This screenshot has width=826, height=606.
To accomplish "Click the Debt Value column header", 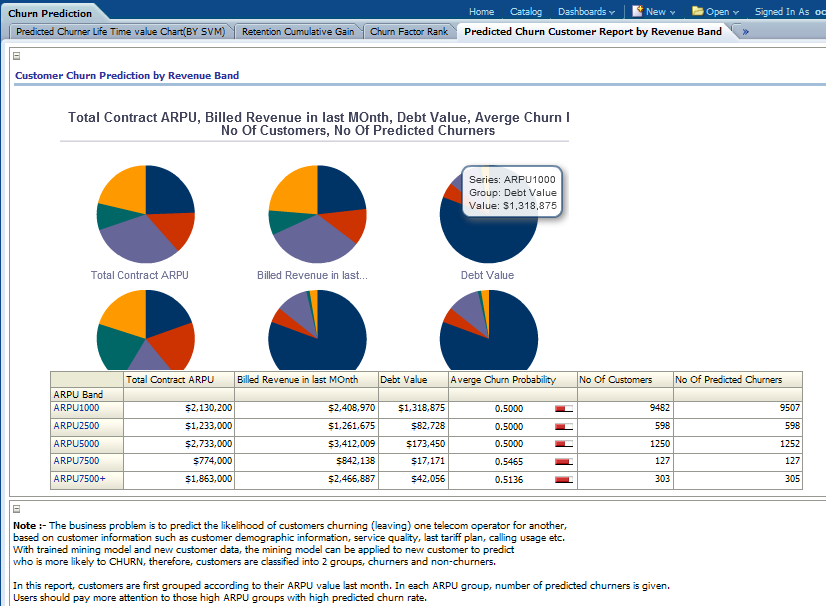I will click(413, 379).
